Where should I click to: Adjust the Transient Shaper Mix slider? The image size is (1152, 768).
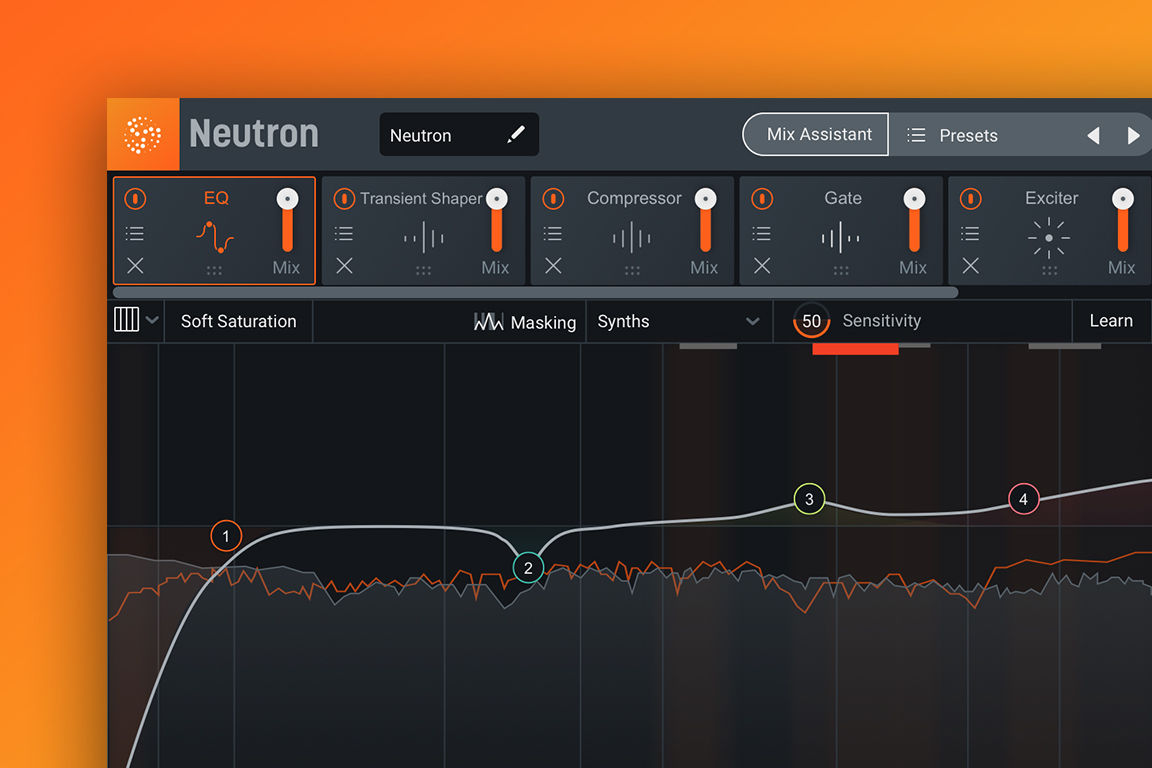497,220
